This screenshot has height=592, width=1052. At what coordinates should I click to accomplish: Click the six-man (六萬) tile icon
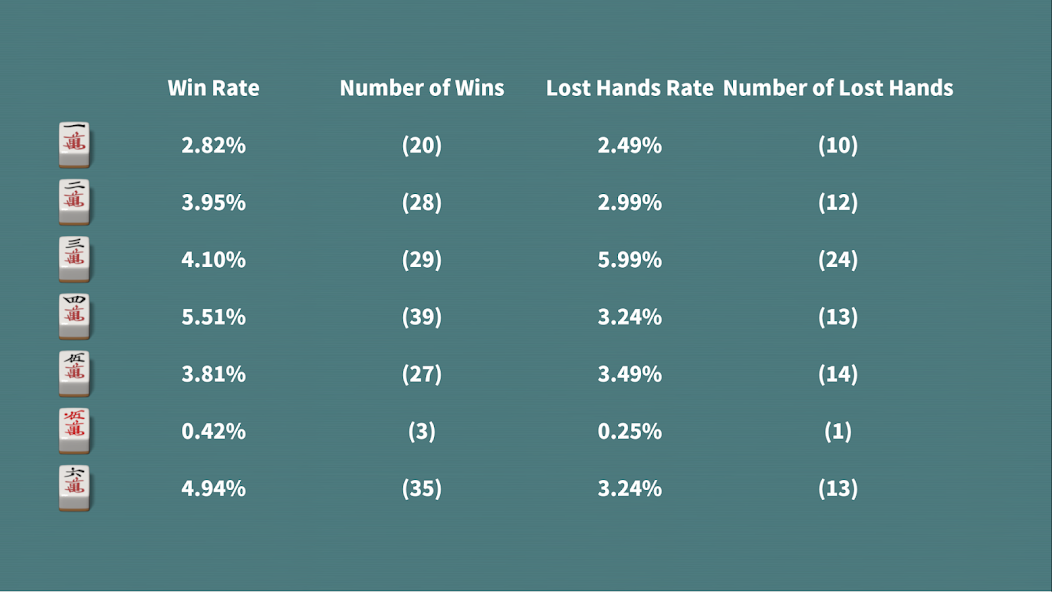click(74, 487)
